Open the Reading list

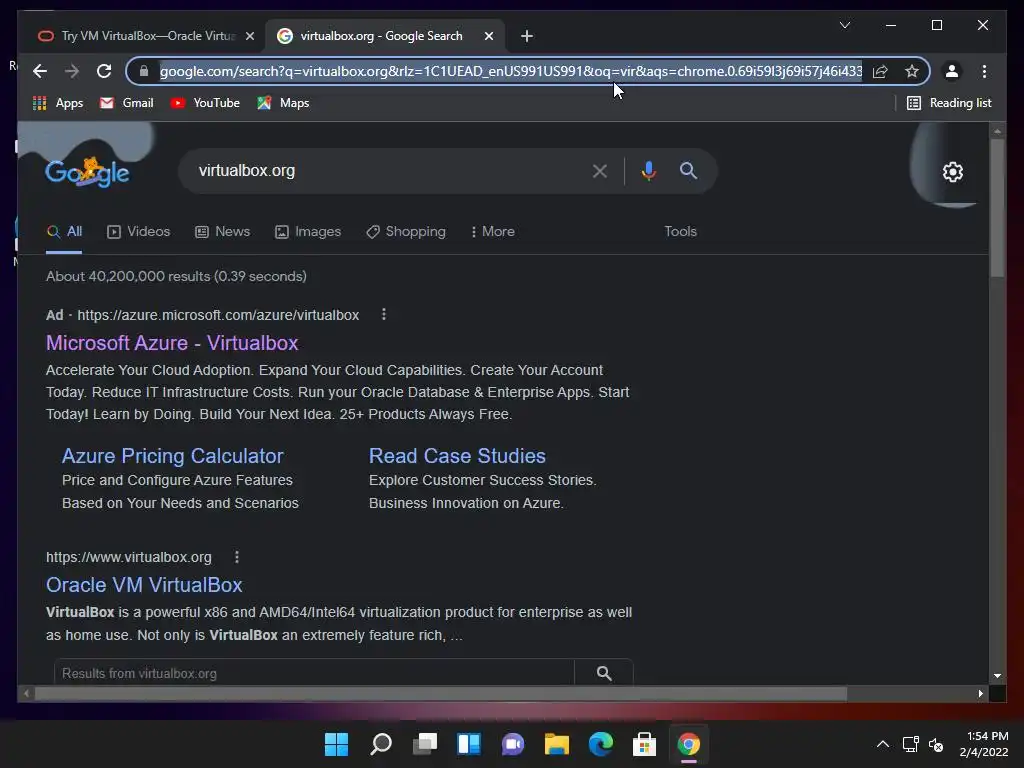[x=949, y=103]
